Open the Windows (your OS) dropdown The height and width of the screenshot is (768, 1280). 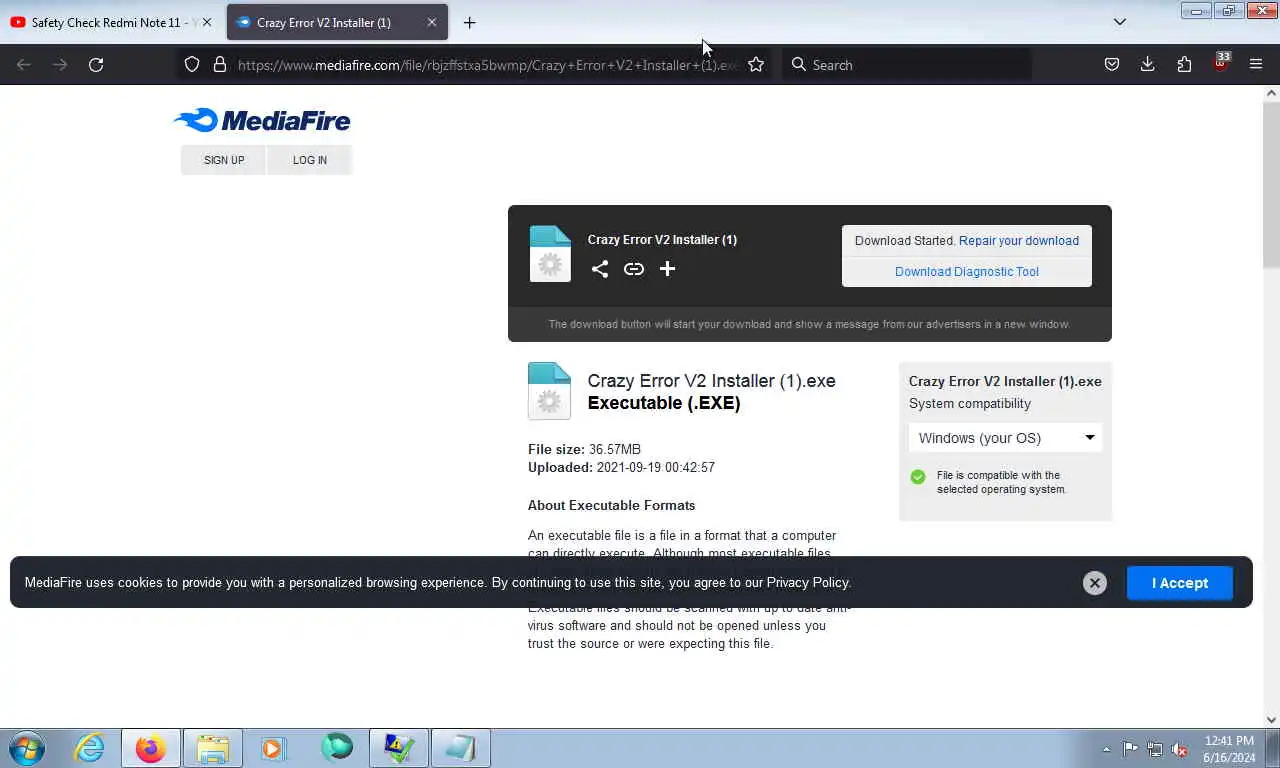click(1005, 438)
